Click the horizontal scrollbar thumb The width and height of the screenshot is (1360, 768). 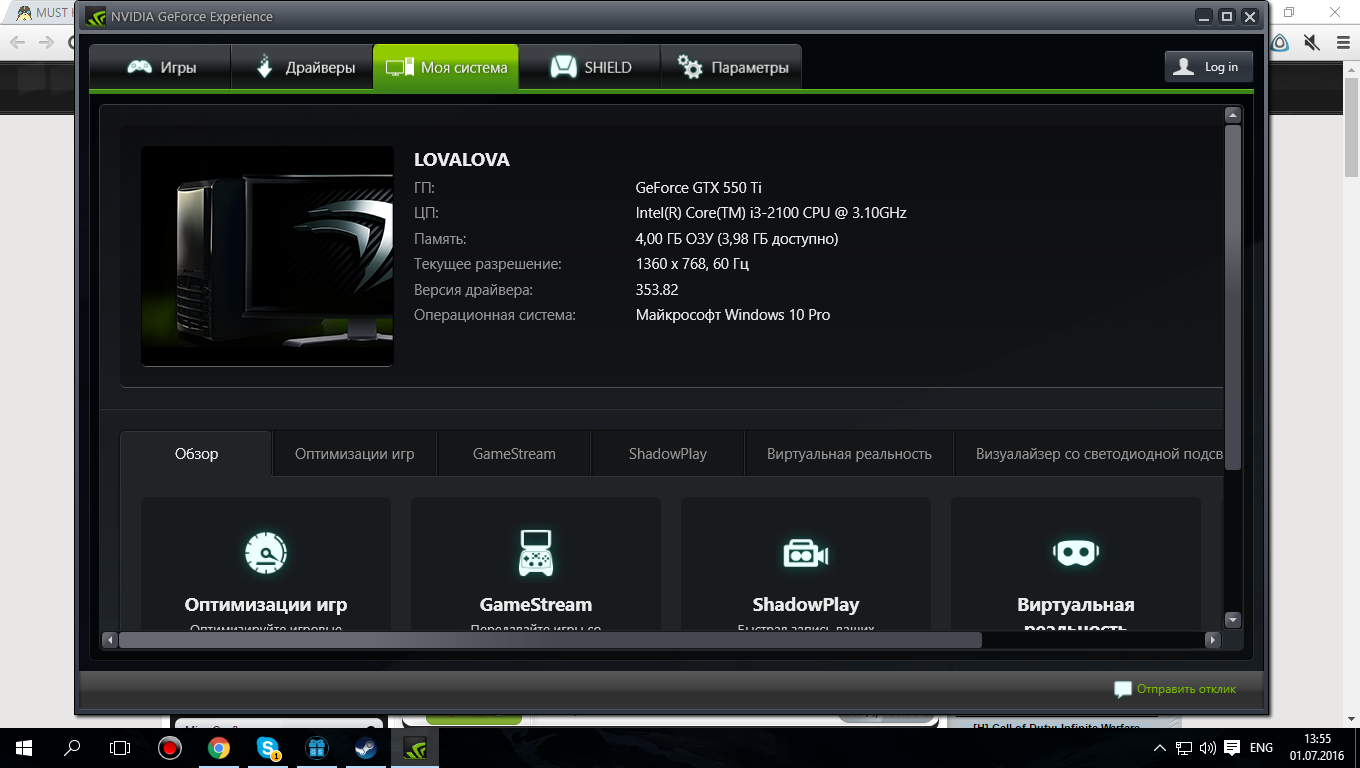(x=550, y=640)
